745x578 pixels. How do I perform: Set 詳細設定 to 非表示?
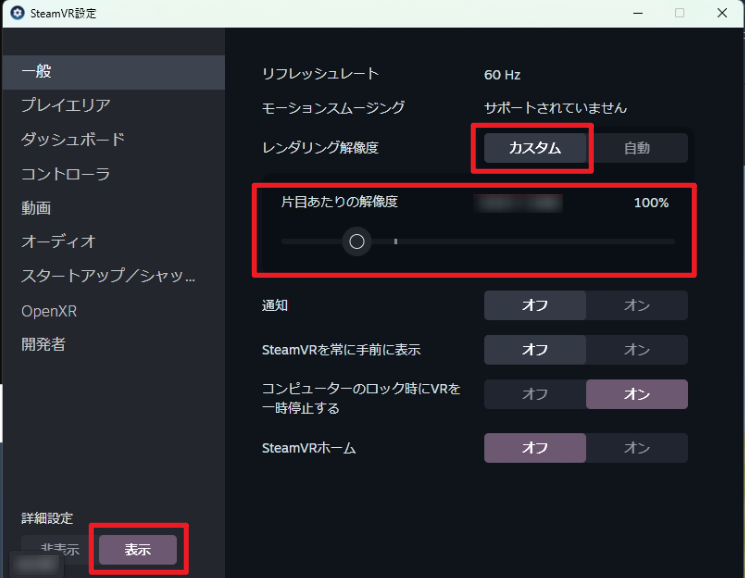[60, 550]
